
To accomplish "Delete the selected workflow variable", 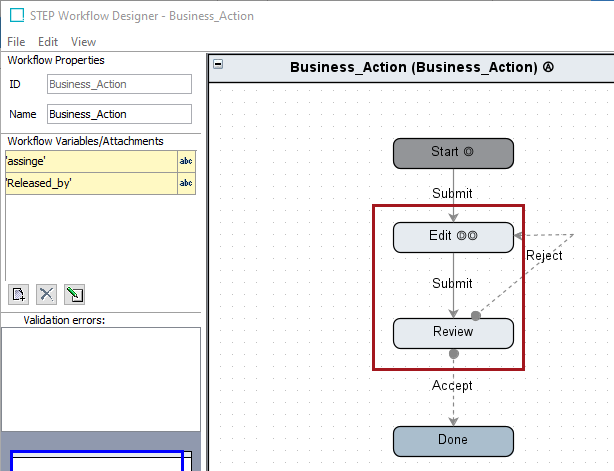I will pyautogui.click(x=46, y=294).
